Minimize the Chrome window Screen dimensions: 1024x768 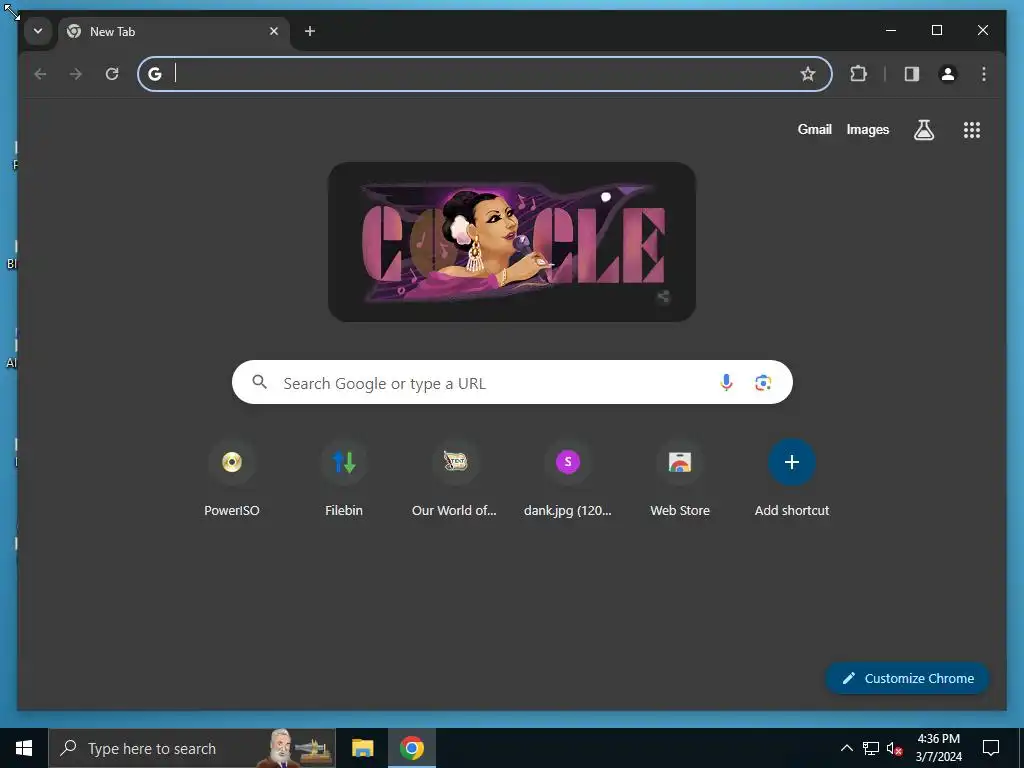coord(891,31)
